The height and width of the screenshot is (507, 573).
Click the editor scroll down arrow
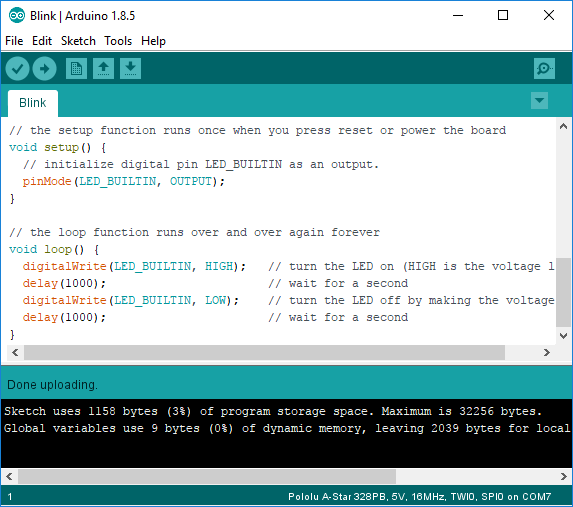tap(563, 336)
